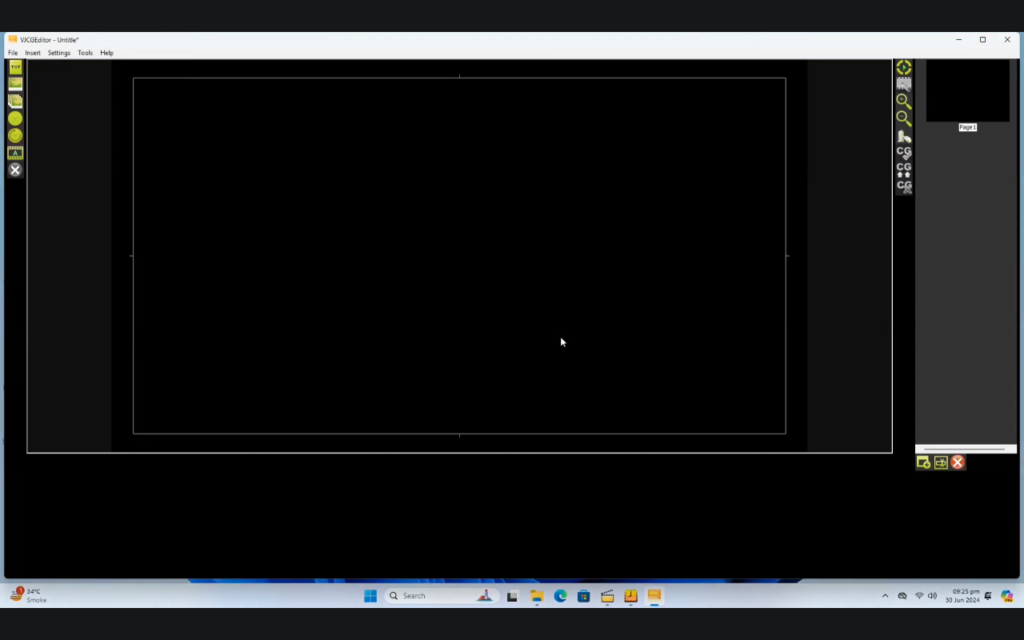Select the single image insert tool
Viewport: 1024px width, 640px height.
[15, 84]
